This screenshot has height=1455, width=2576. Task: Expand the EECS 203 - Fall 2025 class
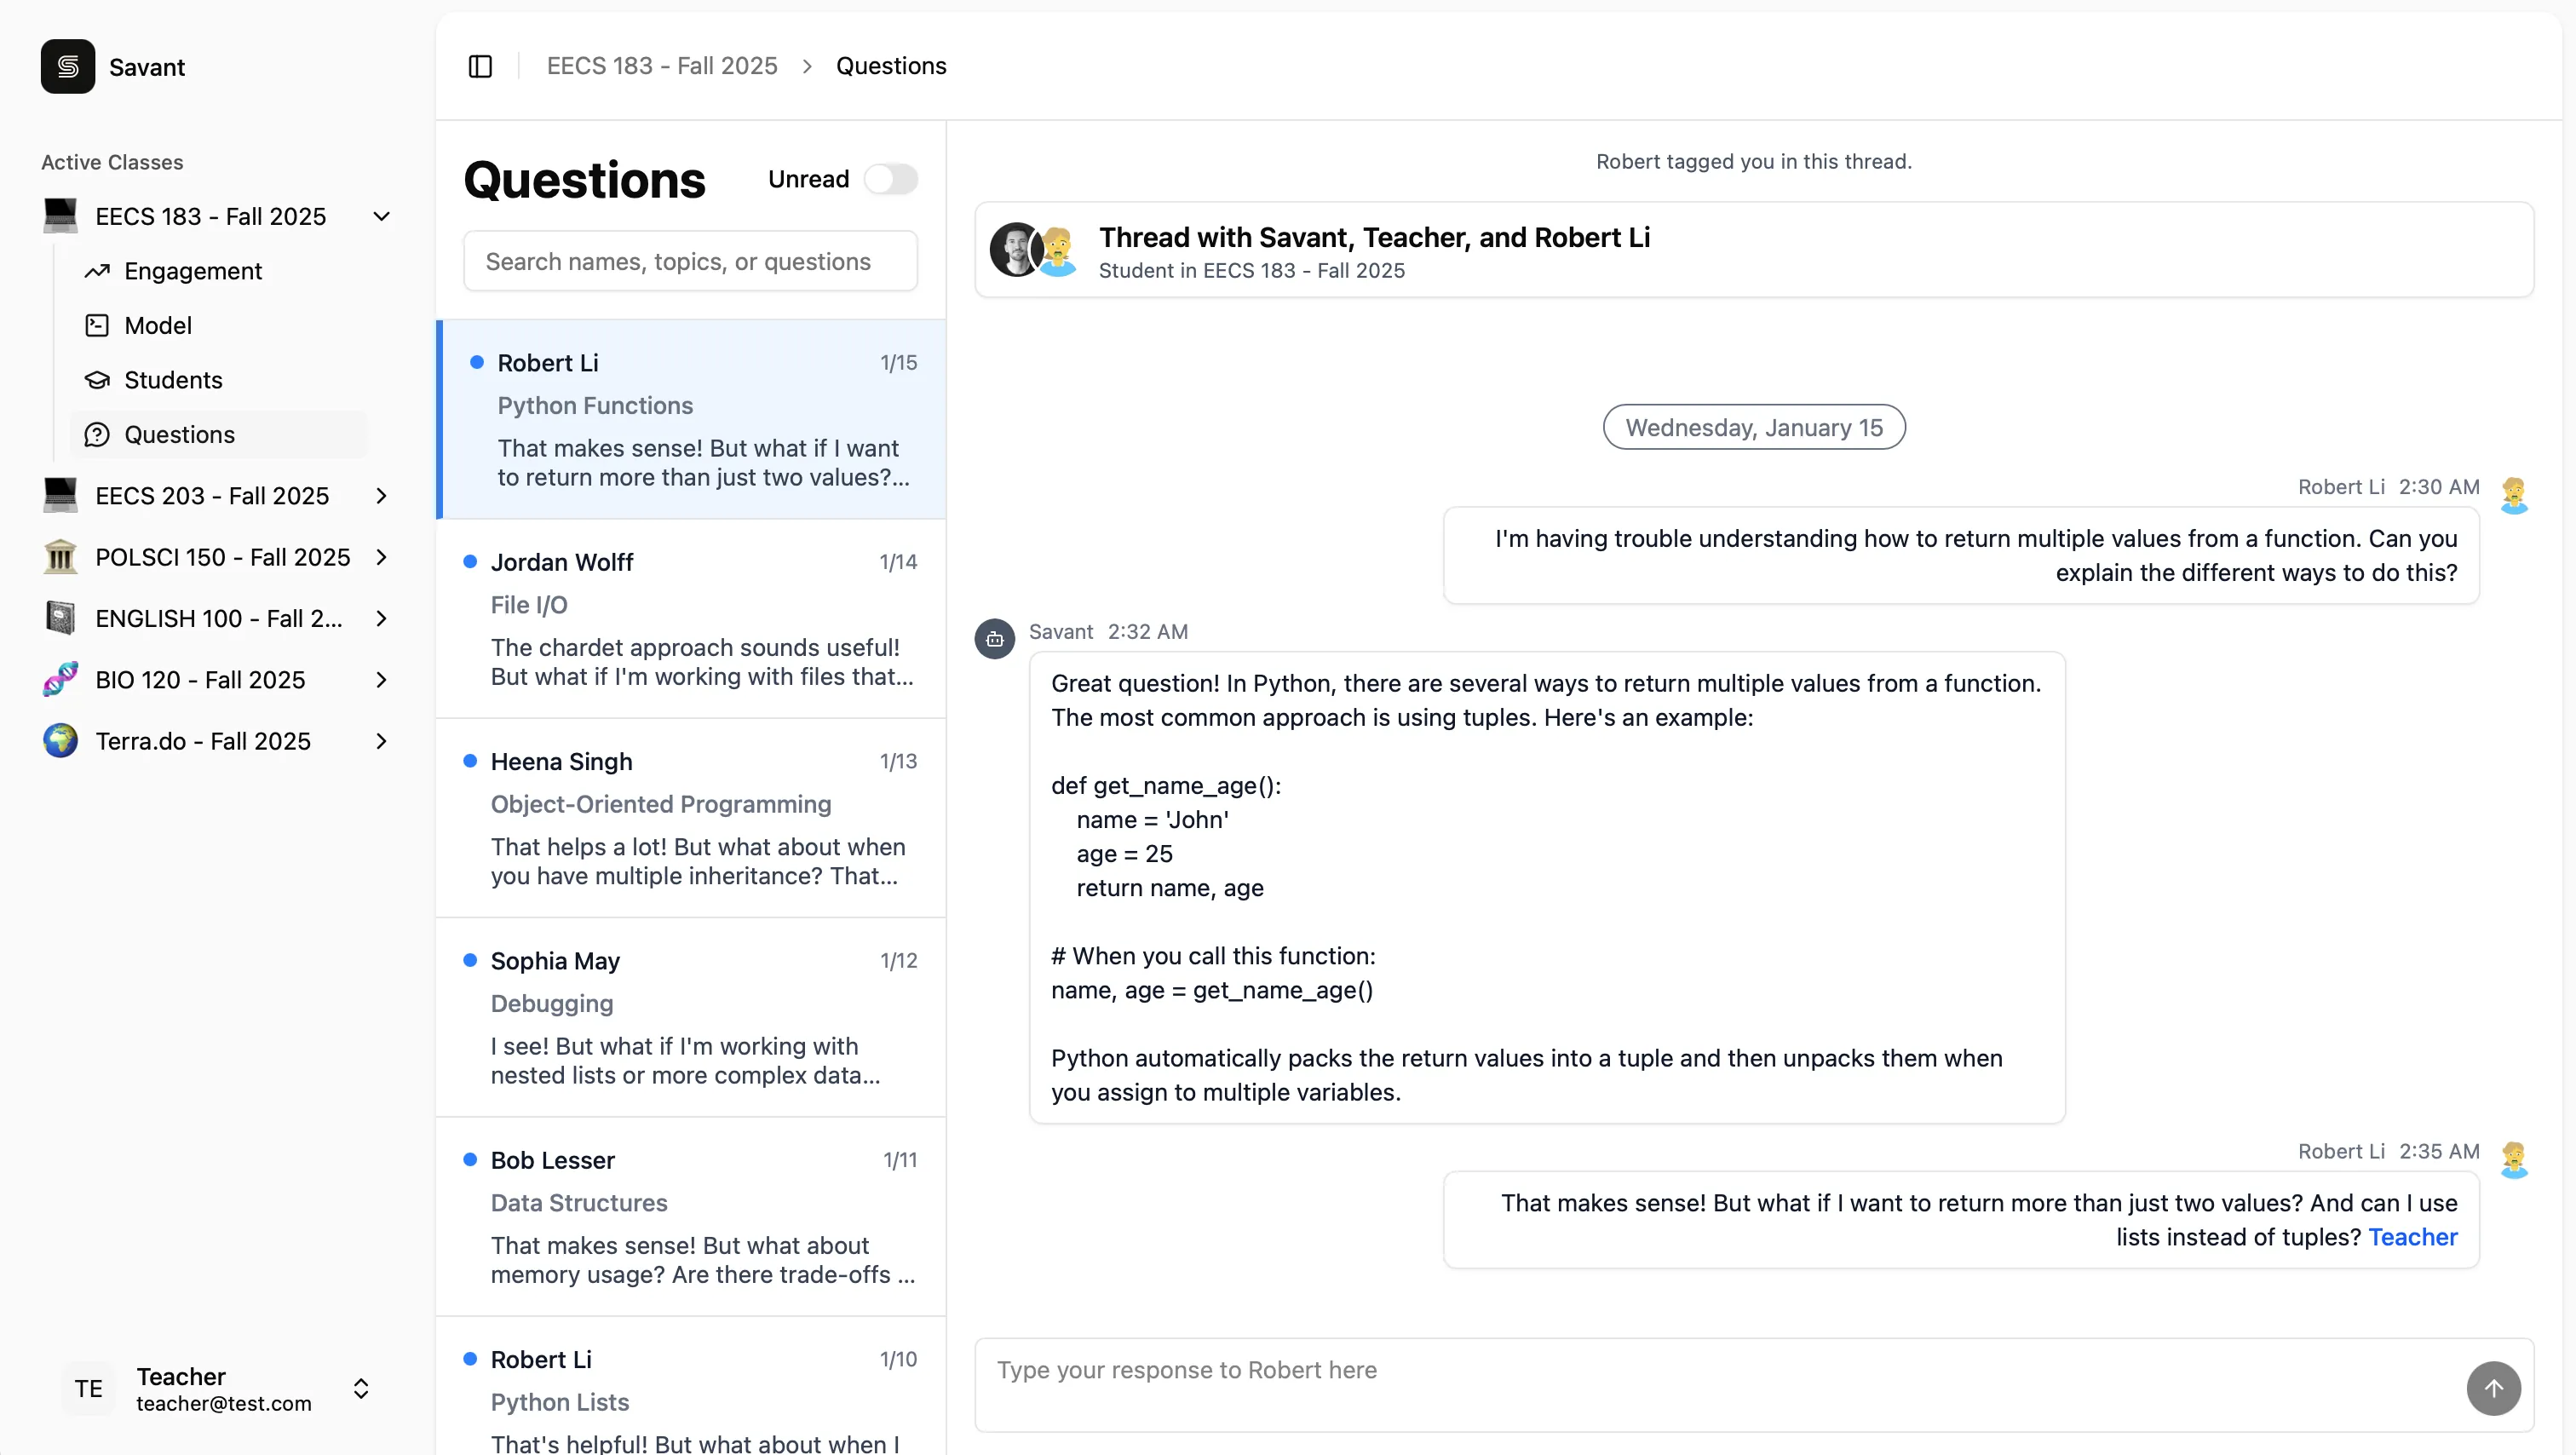[x=381, y=496]
